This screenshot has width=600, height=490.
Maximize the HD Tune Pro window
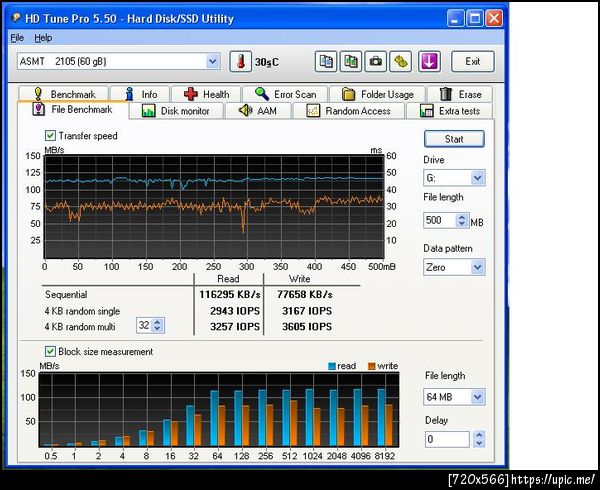[475, 18]
